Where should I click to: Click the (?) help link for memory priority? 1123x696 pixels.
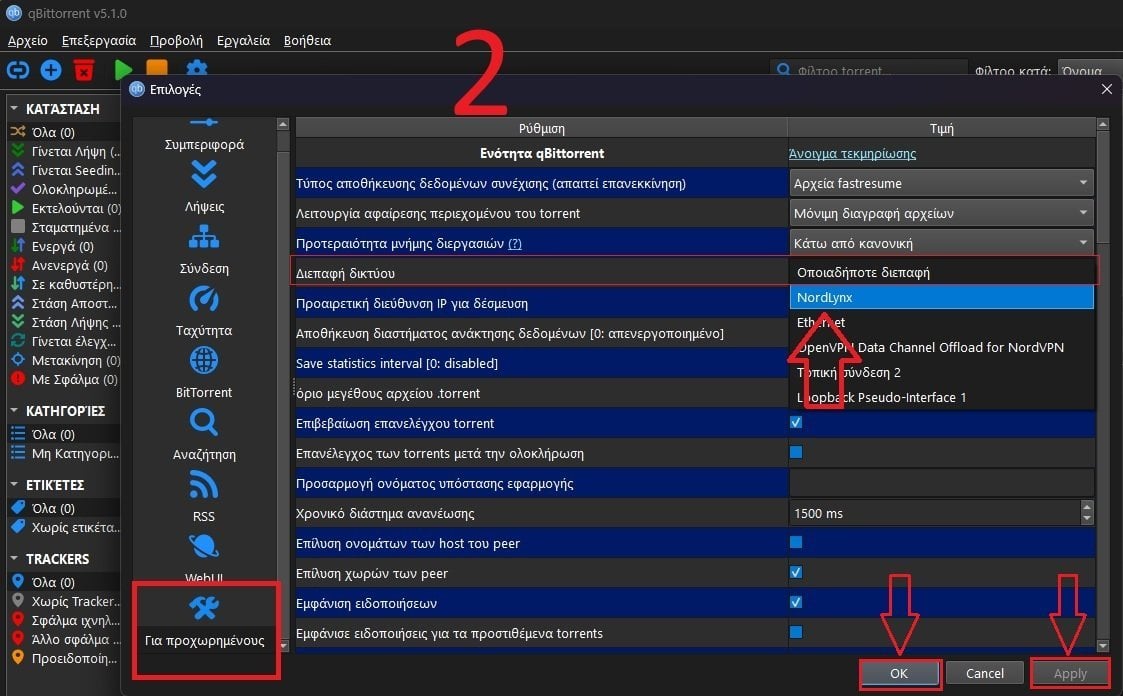tap(515, 243)
